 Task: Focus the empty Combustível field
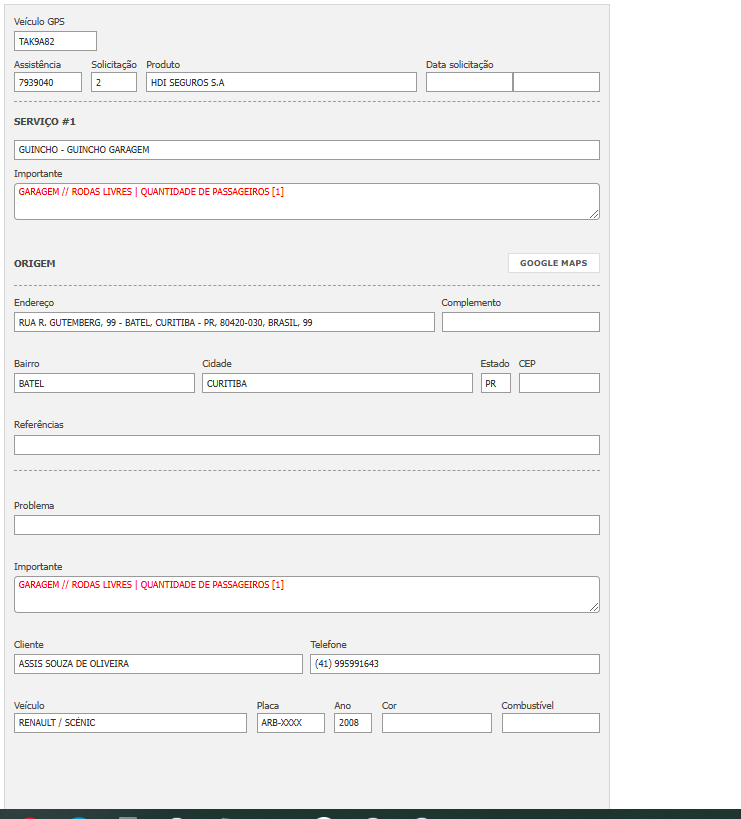point(550,723)
